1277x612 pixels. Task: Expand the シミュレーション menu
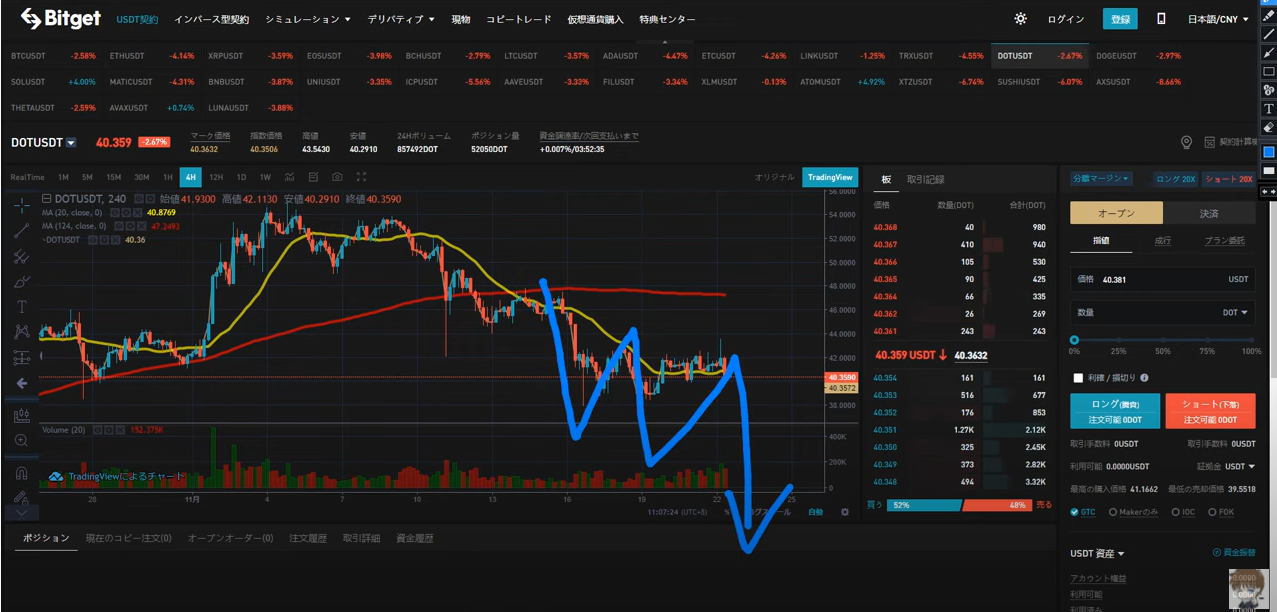click(308, 19)
